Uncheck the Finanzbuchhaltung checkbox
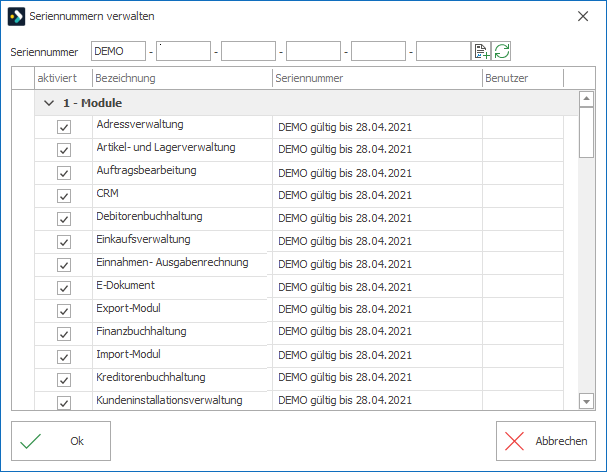The width and height of the screenshot is (607, 472). (64, 334)
